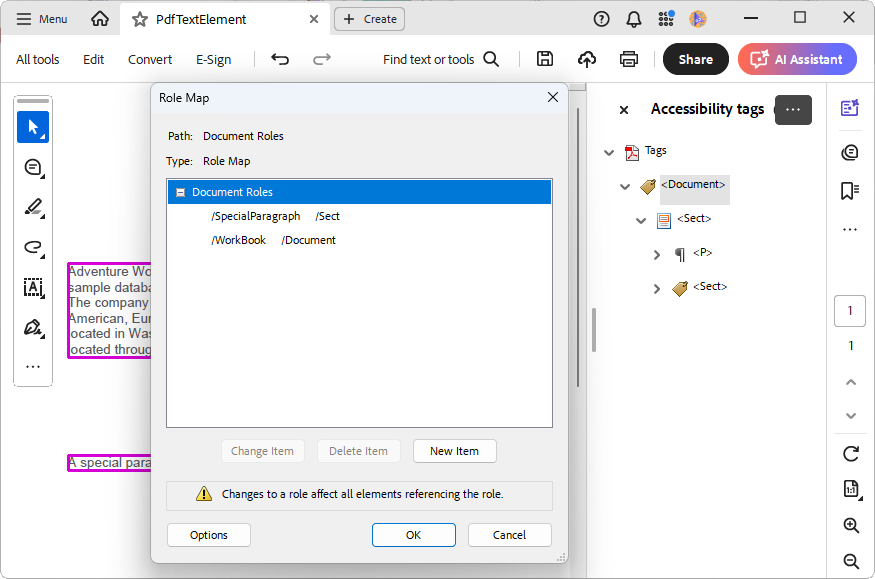Image resolution: width=875 pixels, height=579 pixels.
Task: Select the /WorkBook /Document mapping
Action: tap(273, 240)
